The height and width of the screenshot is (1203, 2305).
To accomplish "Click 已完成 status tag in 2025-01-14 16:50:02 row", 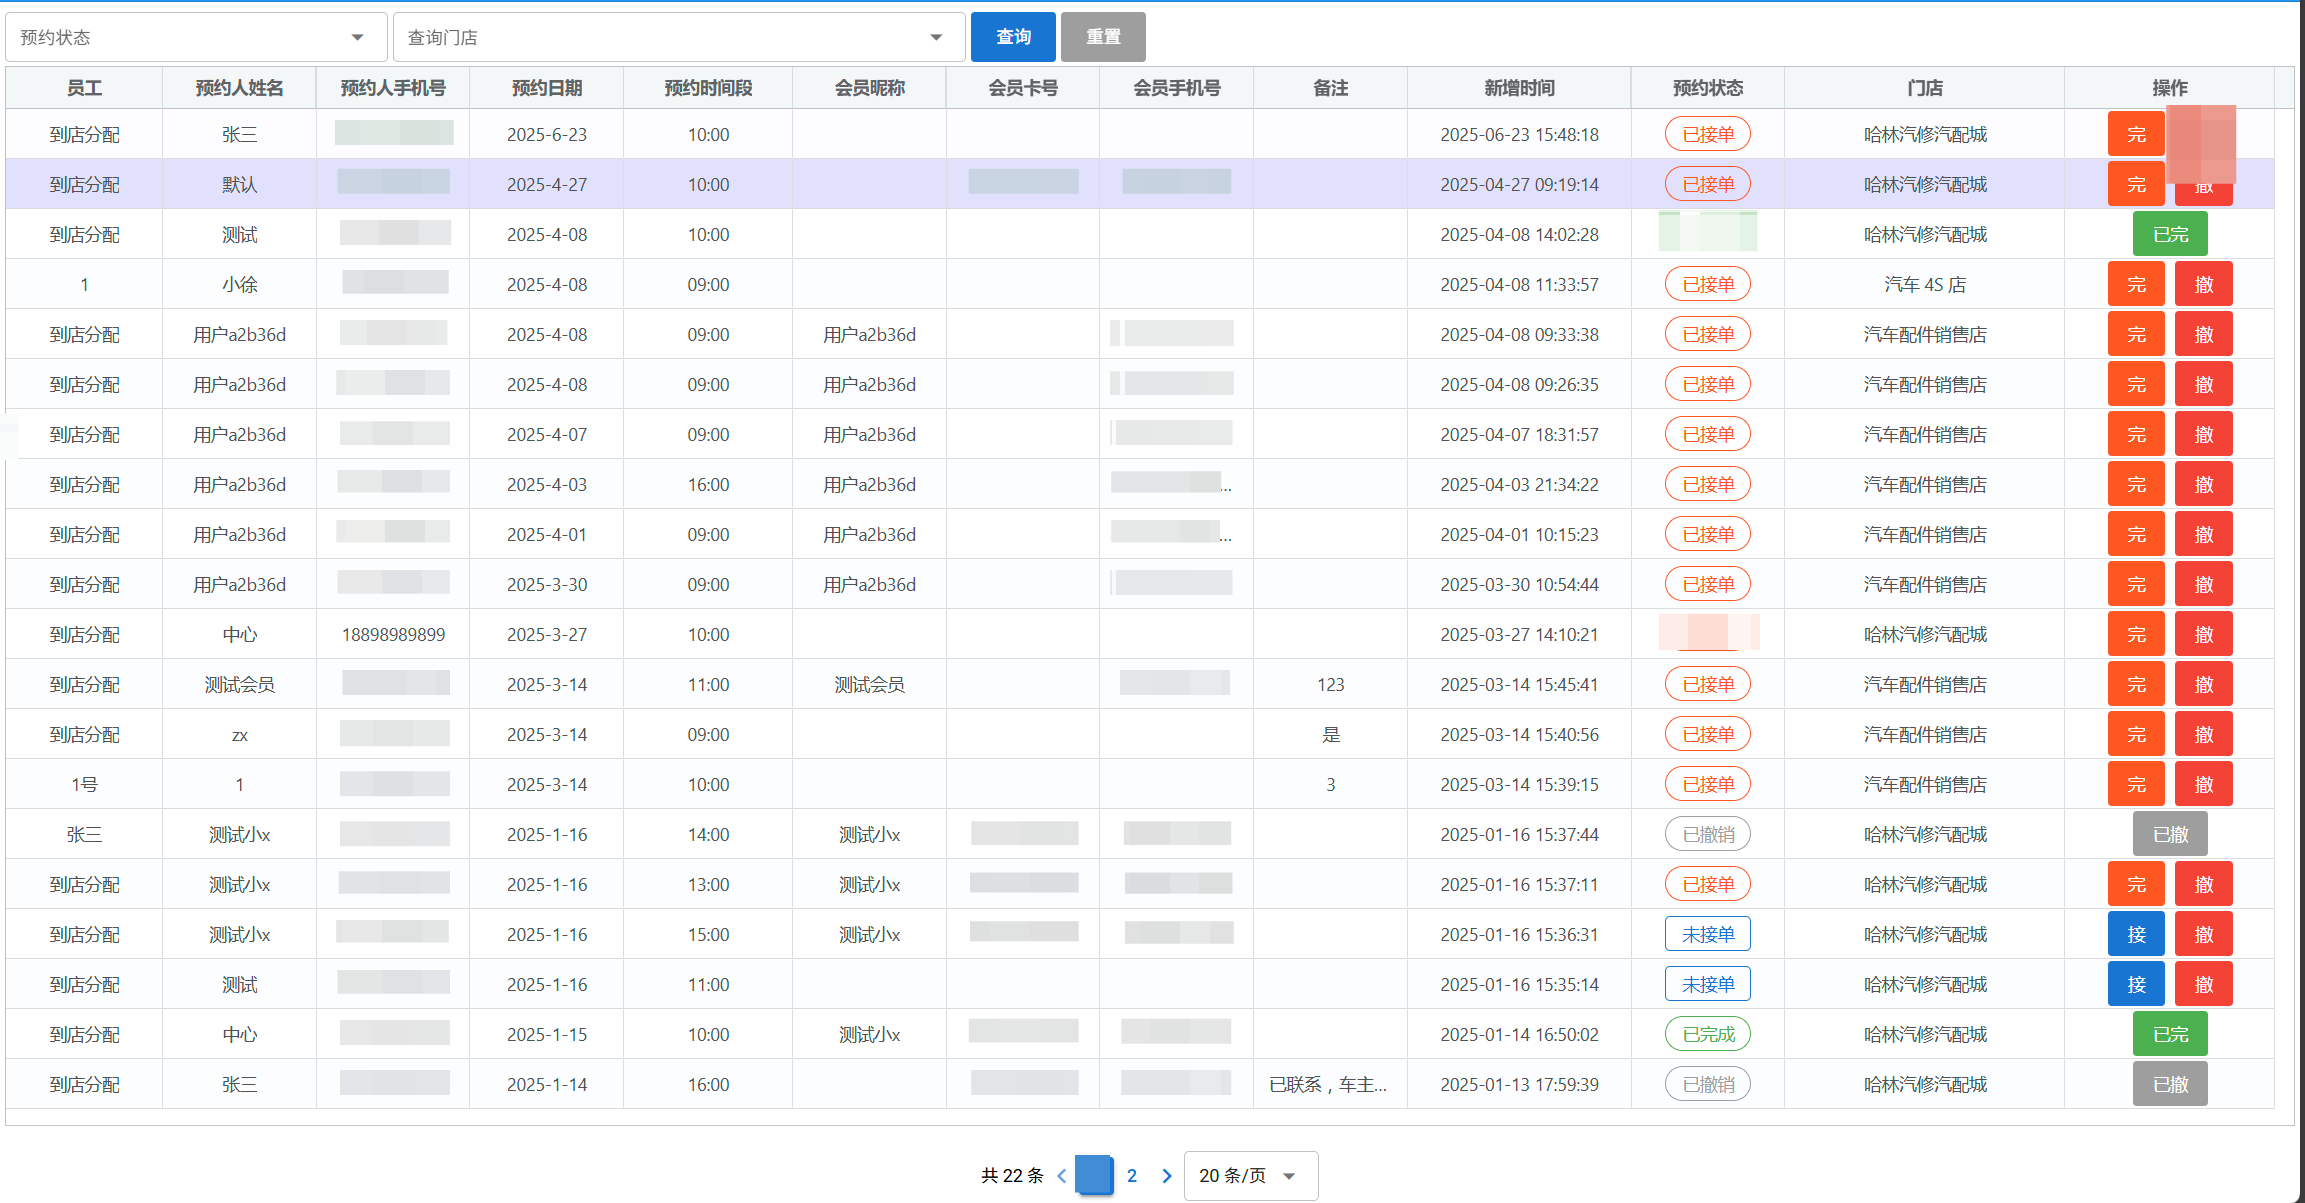I will click(1708, 1034).
